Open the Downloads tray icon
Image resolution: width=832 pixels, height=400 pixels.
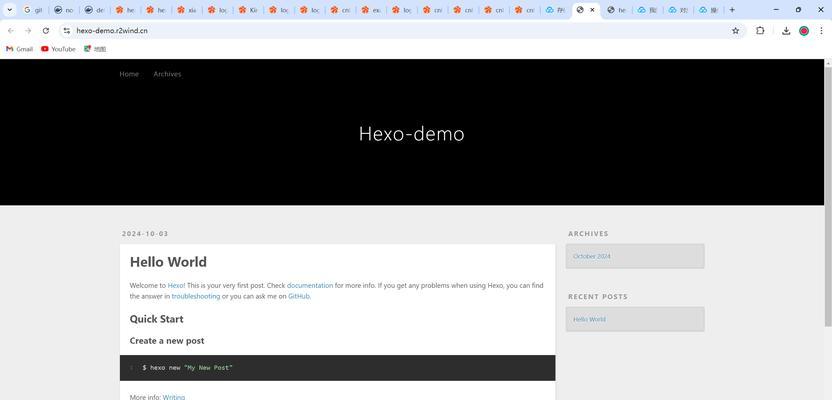pos(786,31)
